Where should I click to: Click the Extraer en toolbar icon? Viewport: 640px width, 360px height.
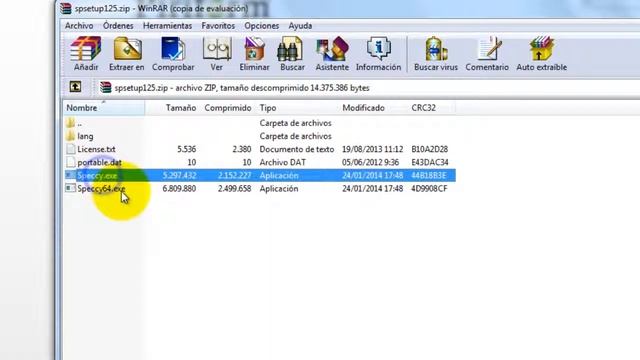click(127, 49)
